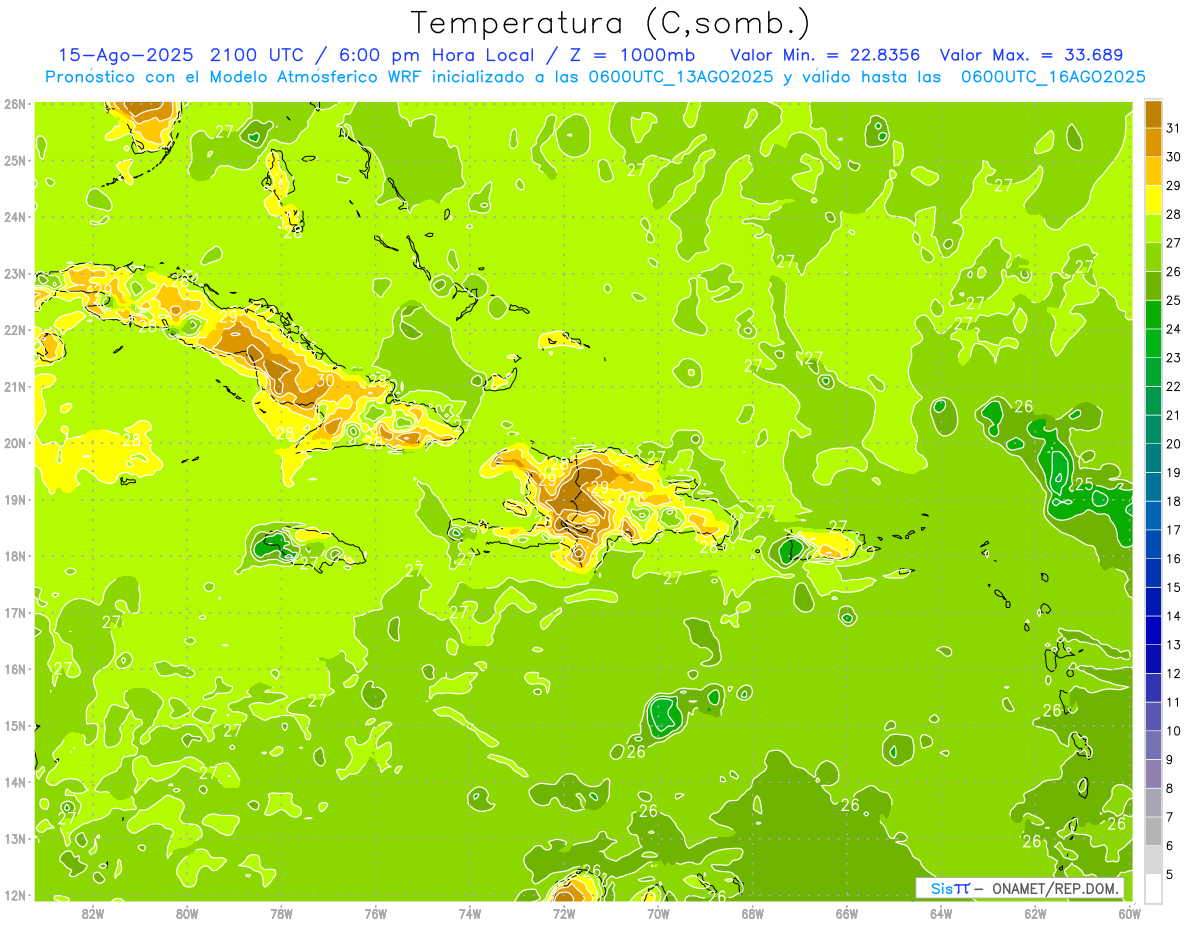This screenshot has width=1200, height=927.
Task: Click the '26N' latitude axis label
Action: [x=15, y=104]
